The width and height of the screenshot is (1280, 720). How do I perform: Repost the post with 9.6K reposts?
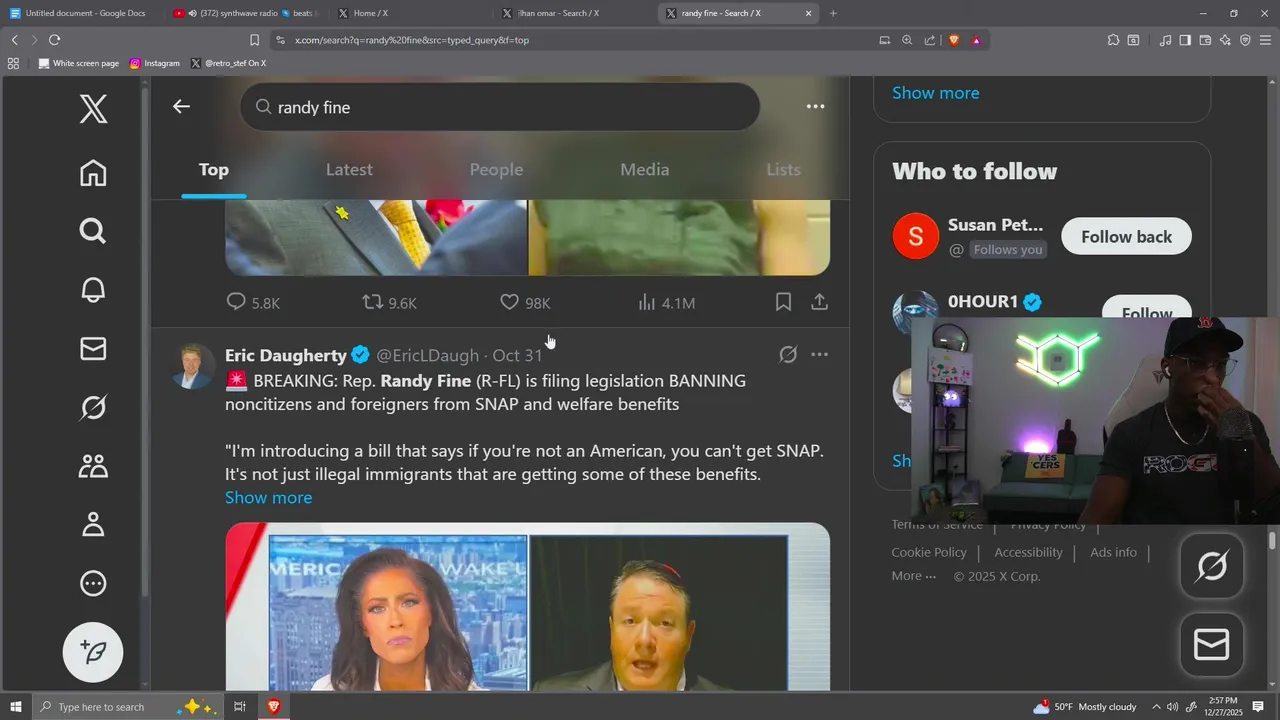(389, 302)
